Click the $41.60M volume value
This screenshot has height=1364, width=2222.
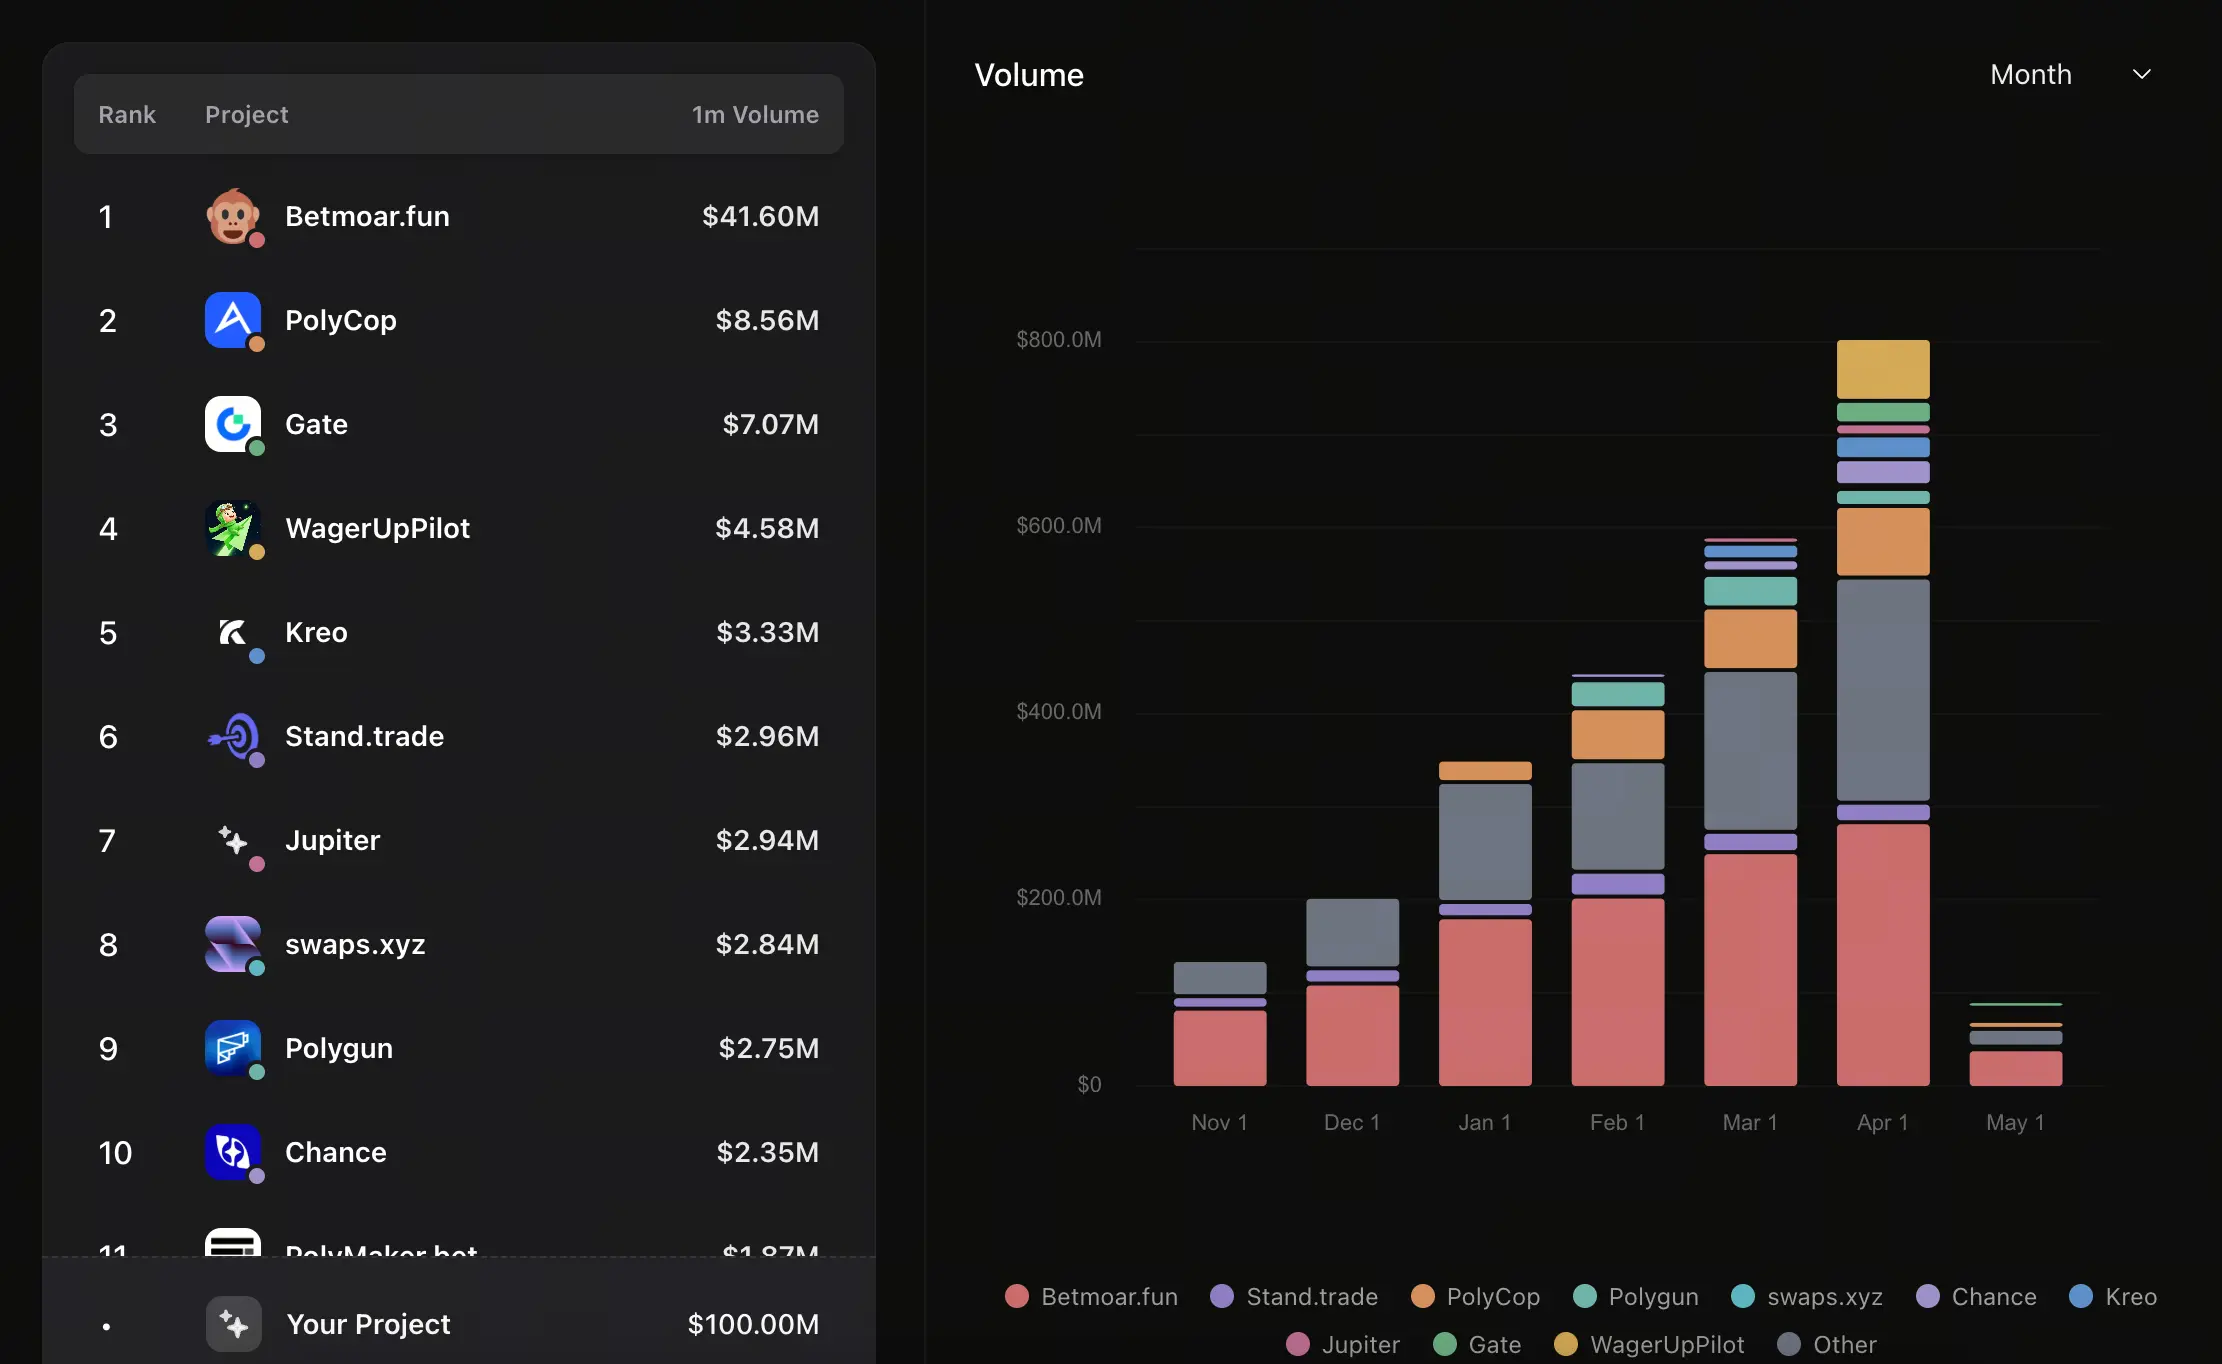(x=760, y=216)
